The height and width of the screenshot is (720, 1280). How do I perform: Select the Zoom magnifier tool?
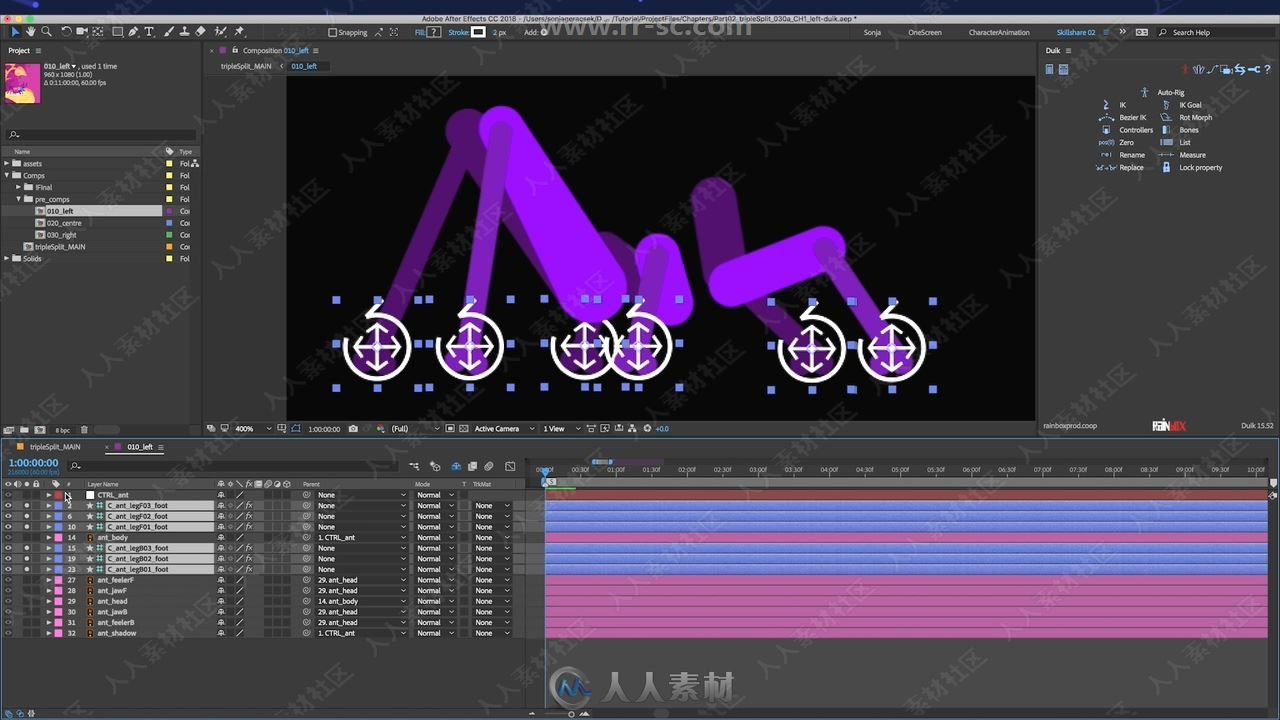click(47, 32)
